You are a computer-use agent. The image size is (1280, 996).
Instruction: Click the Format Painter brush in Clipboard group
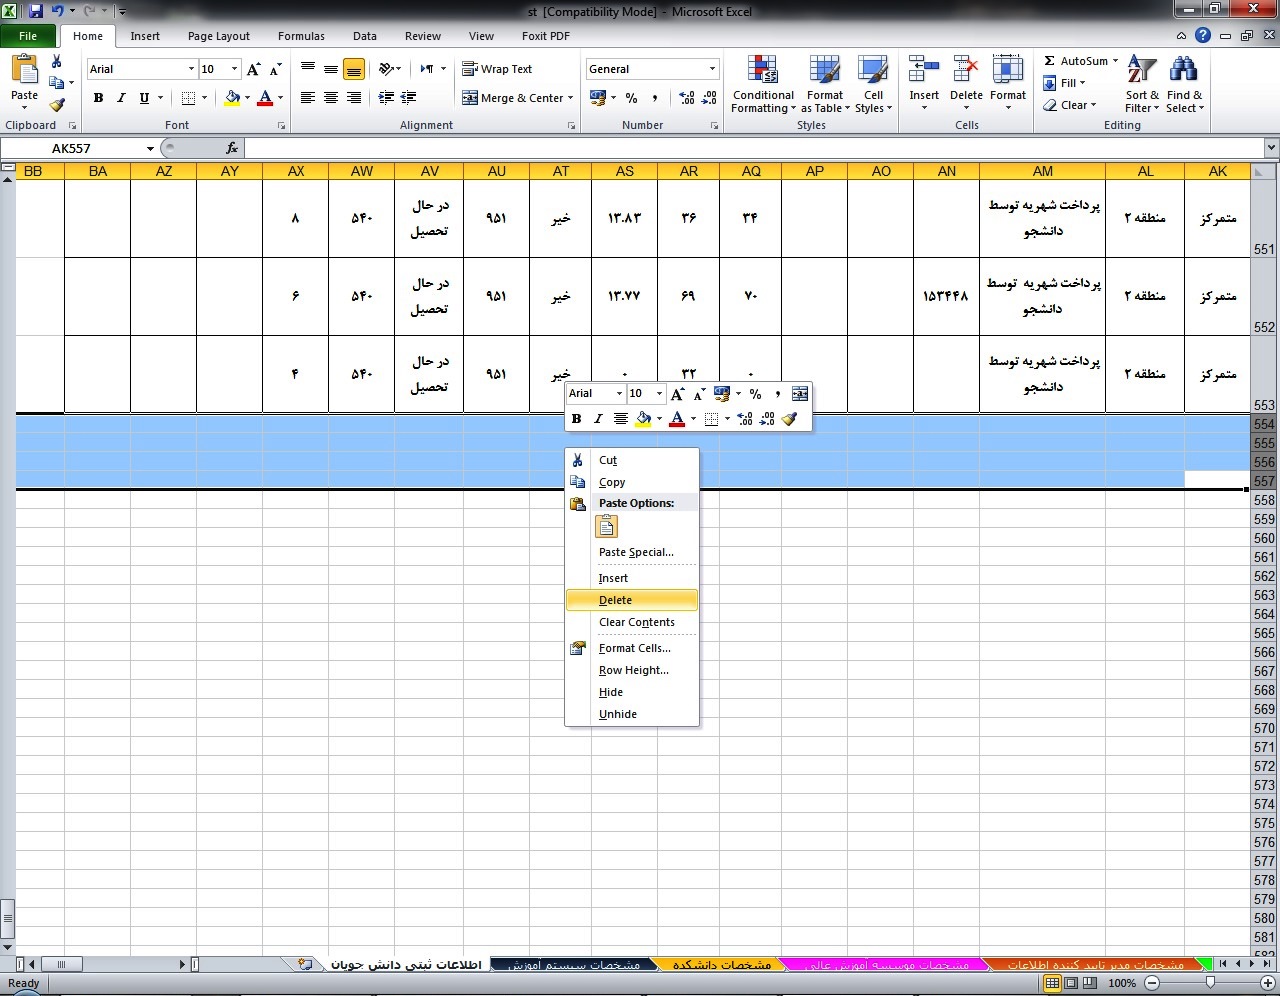pos(57,105)
